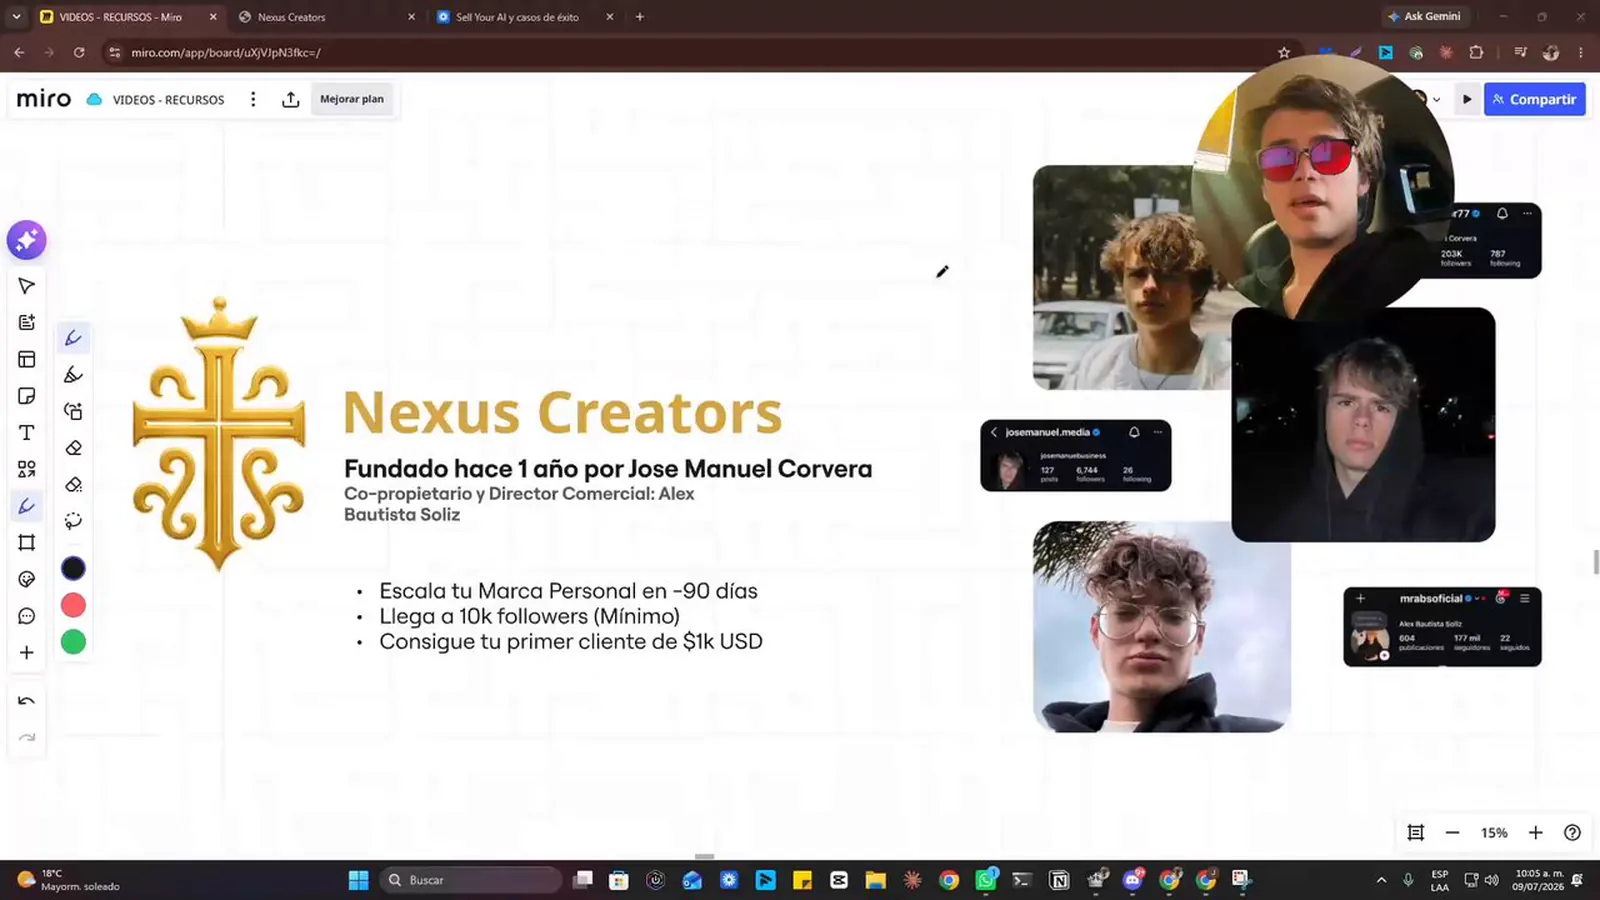Switch to the VIDEOS - RECURSOS - Miro tab
Image resolution: width=1600 pixels, height=900 pixels.
pyautogui.click(x=127, y=17)
